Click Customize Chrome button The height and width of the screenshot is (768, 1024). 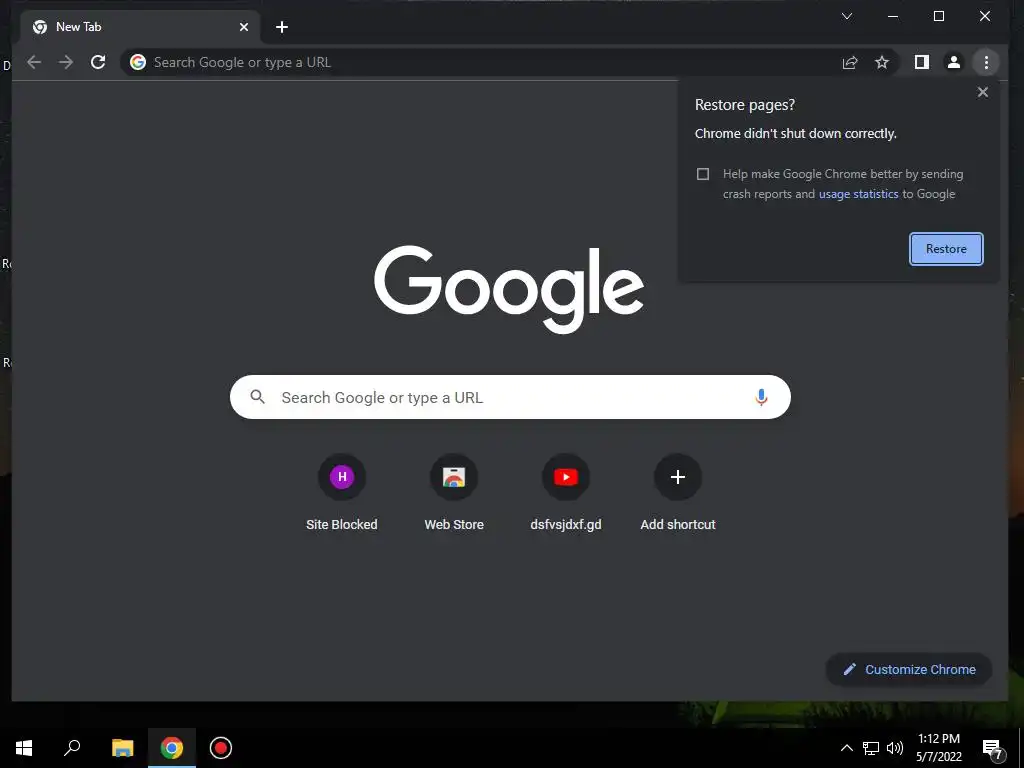click(909, 669)
